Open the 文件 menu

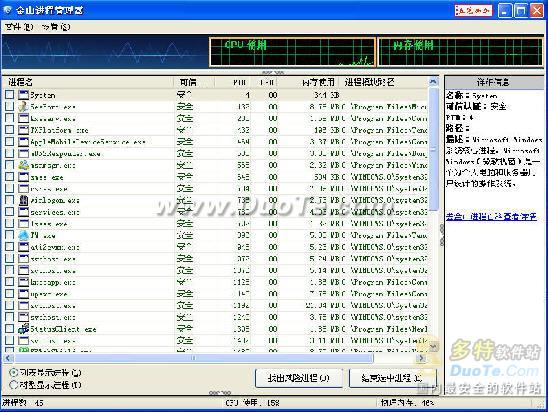[x=19, y=27]
